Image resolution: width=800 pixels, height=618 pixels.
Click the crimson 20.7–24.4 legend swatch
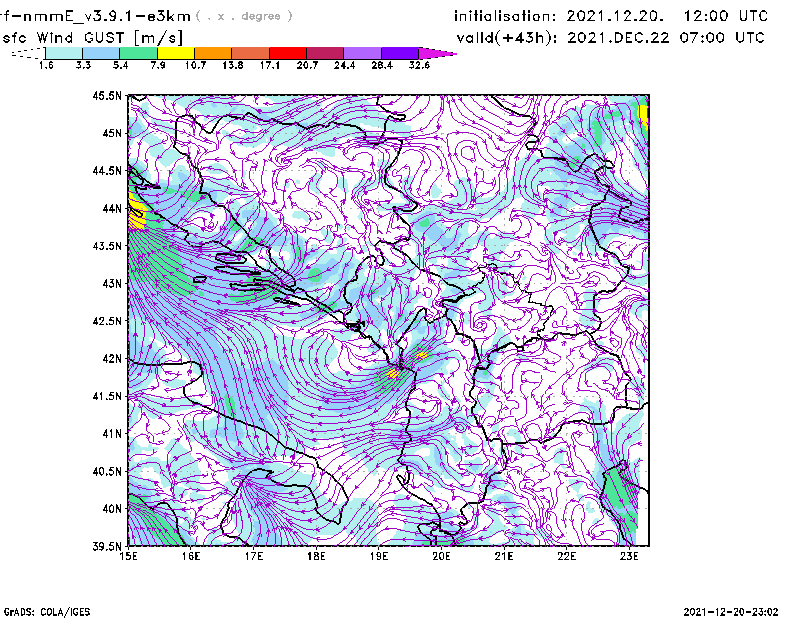pos(325,53)
